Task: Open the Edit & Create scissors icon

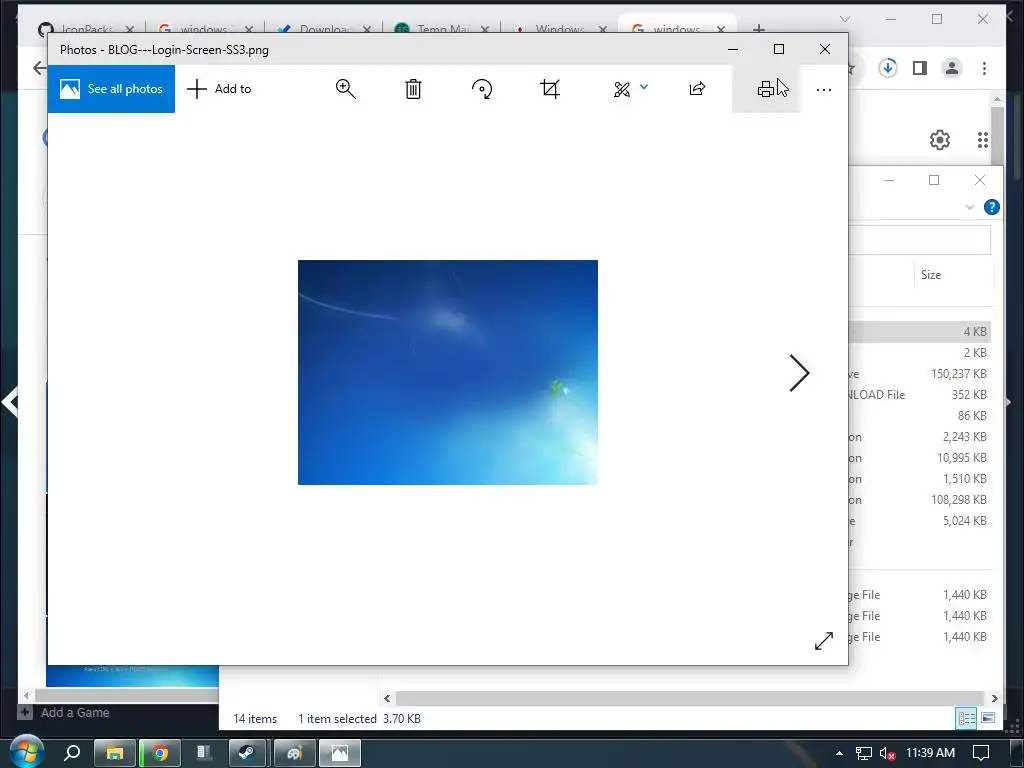Action: coord(622,89)
